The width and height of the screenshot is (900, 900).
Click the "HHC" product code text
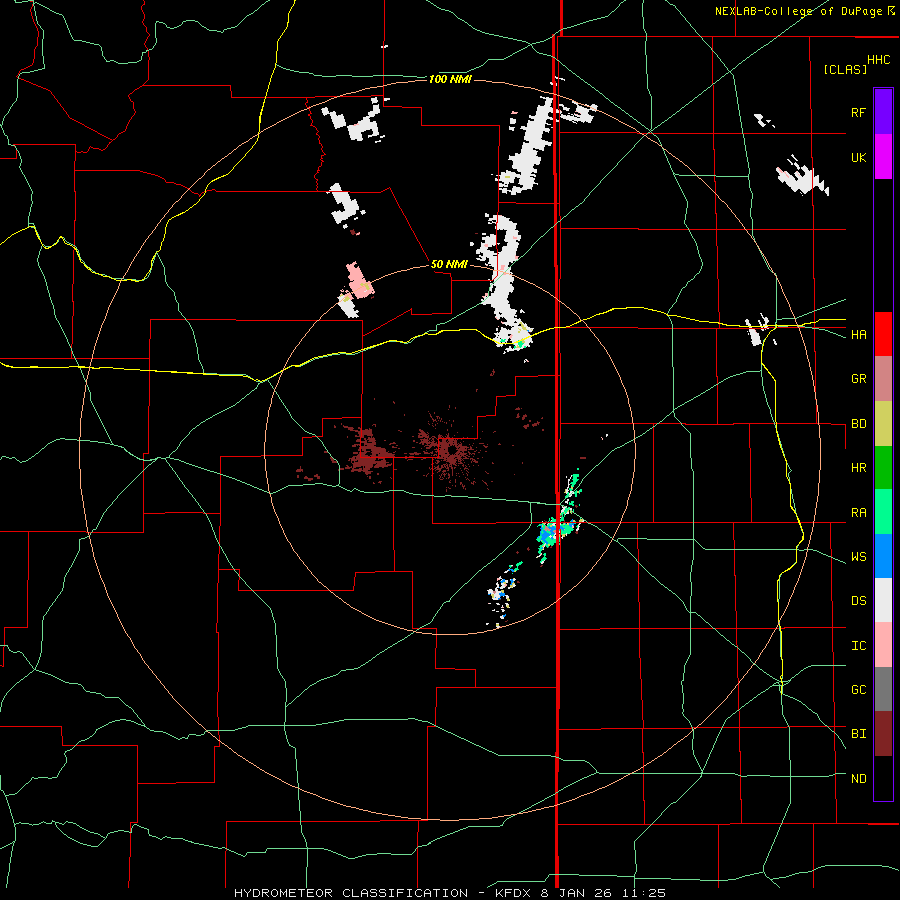878,60
